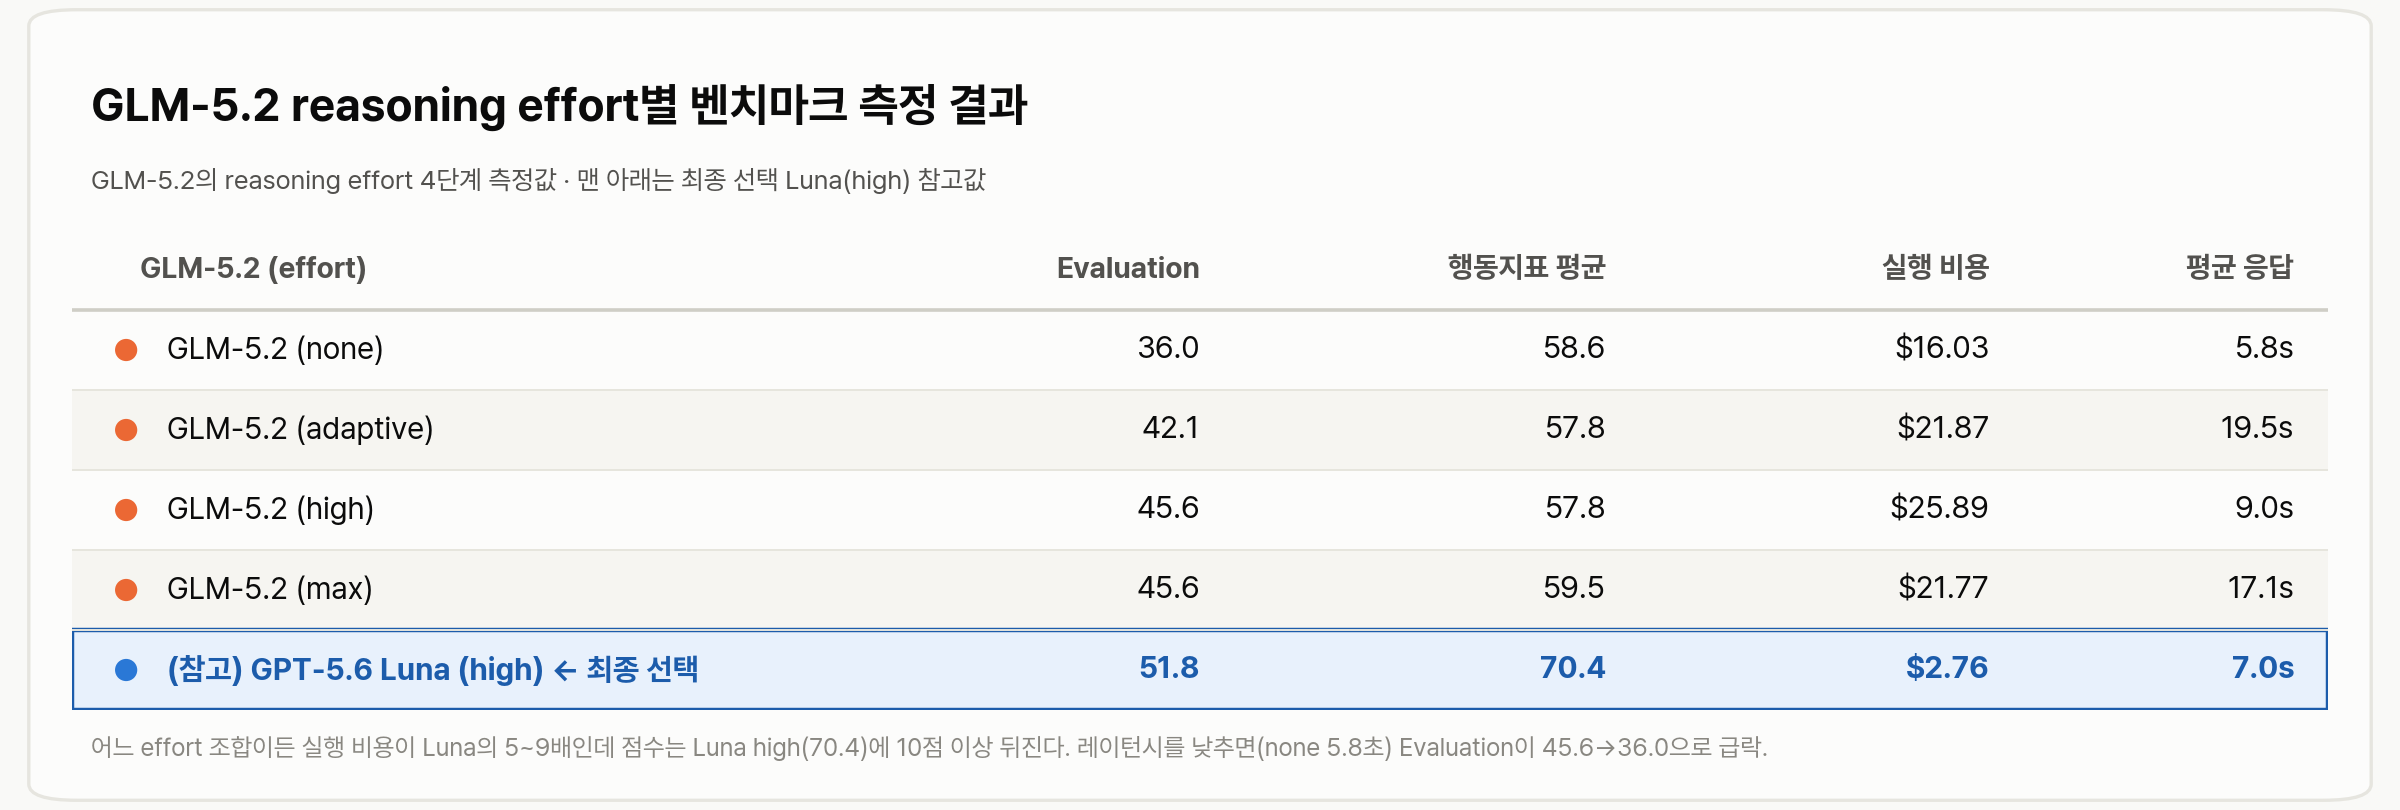Click the blue dot beside GPT-5.6 Luna (high)
Image resolution: width=2400 pixels, height=810 pixels.
tap(126, 670)
